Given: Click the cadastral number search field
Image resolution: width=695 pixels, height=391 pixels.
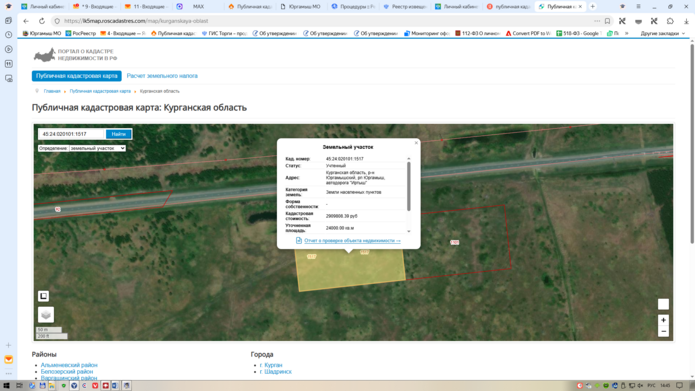Looking at the screenshot, I should [x=71, y=134].
